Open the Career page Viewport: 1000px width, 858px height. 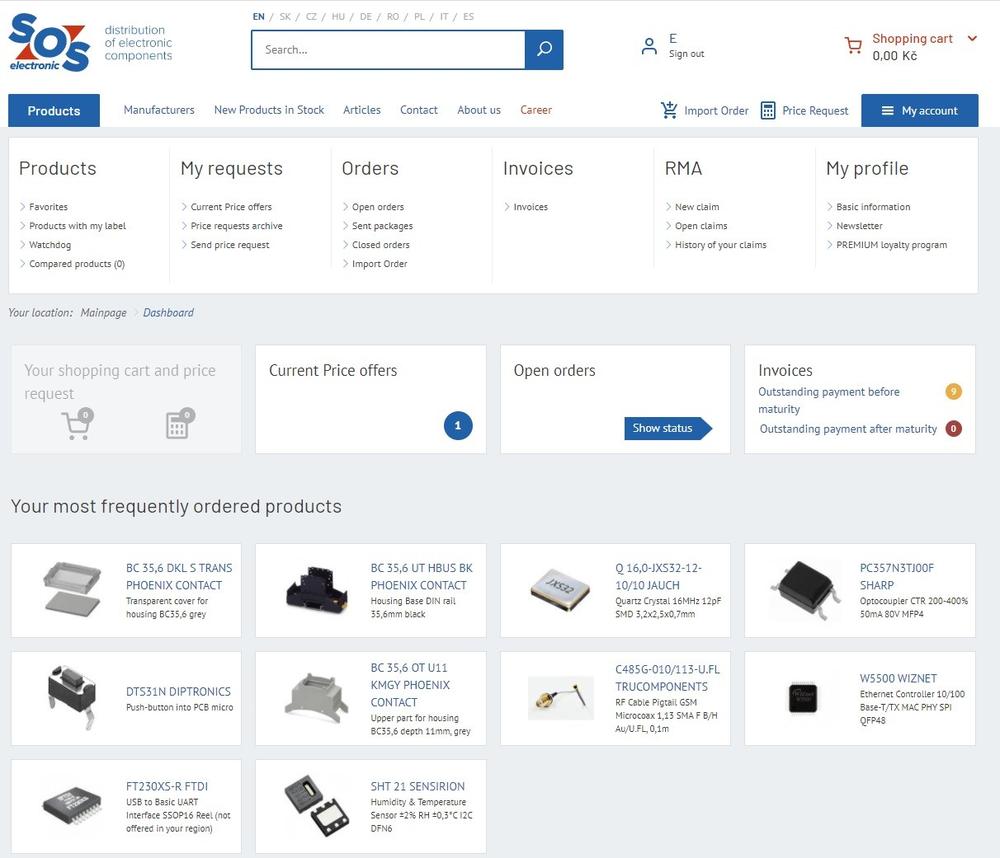536,110
